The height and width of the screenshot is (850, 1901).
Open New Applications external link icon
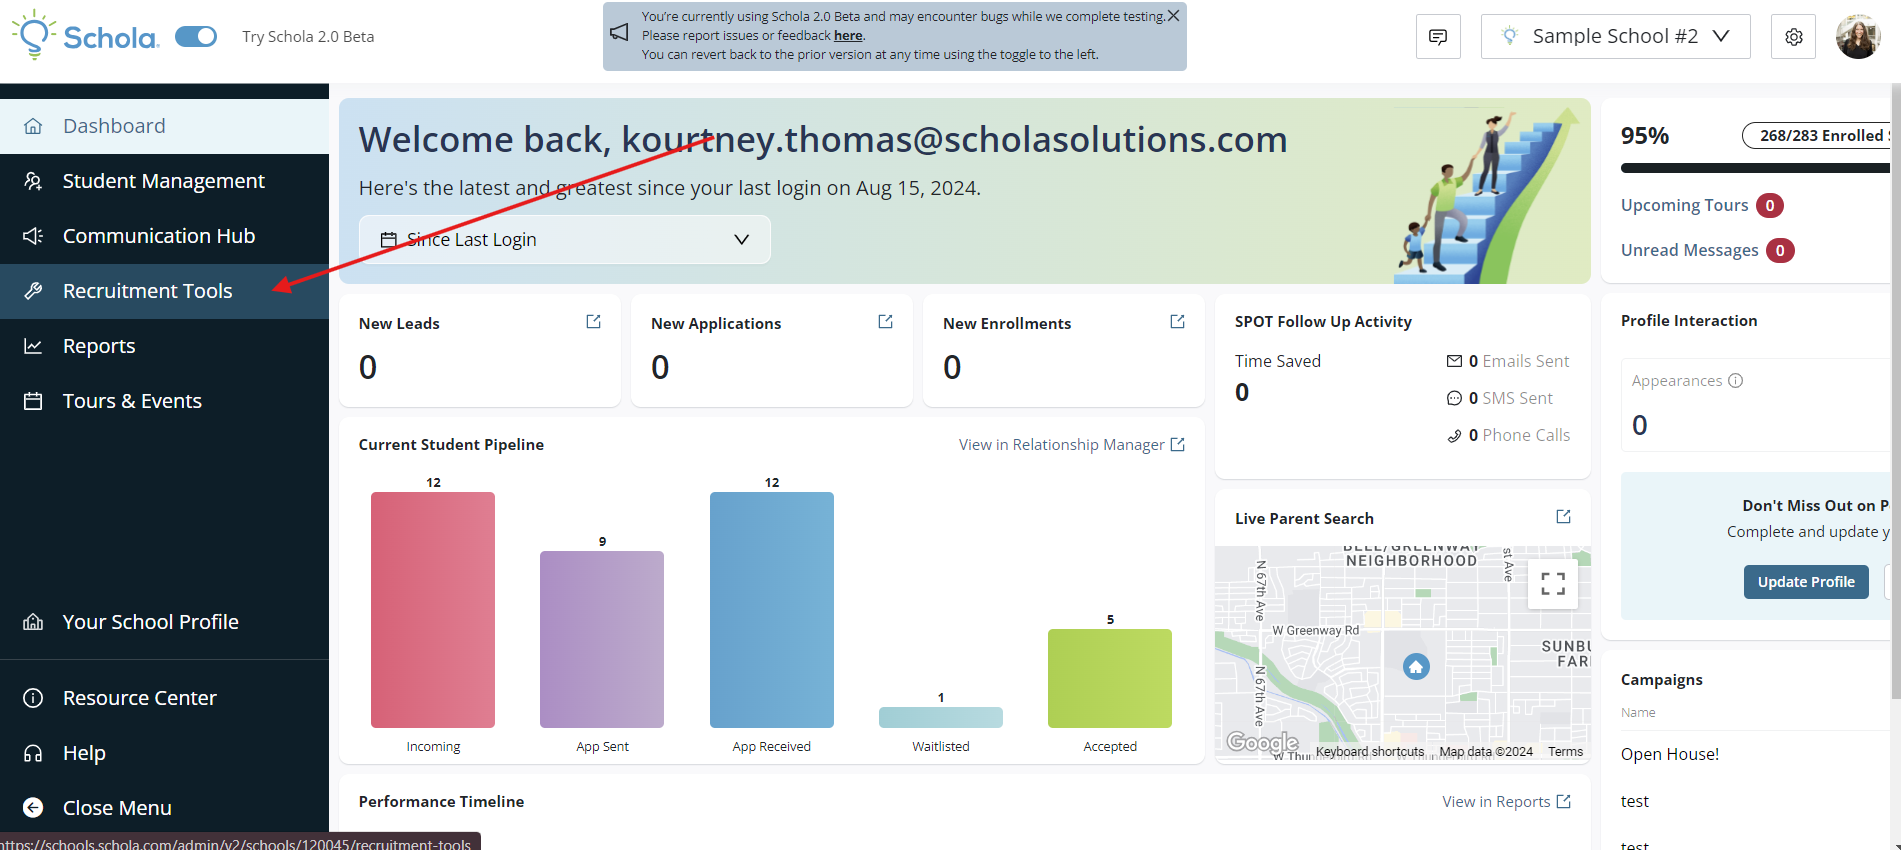885,322
